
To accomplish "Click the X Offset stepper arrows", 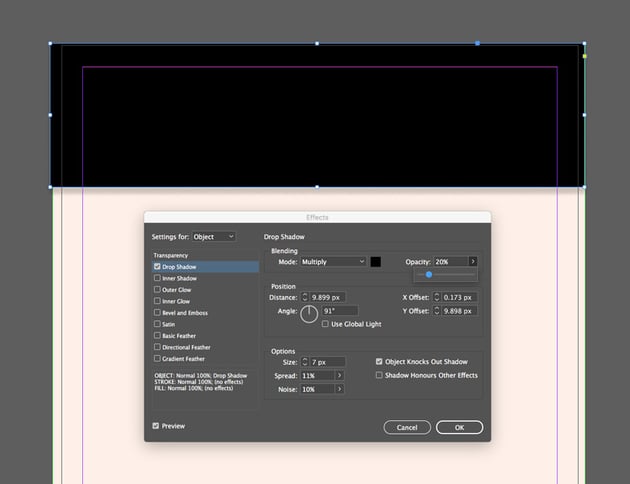I will 437,297.
